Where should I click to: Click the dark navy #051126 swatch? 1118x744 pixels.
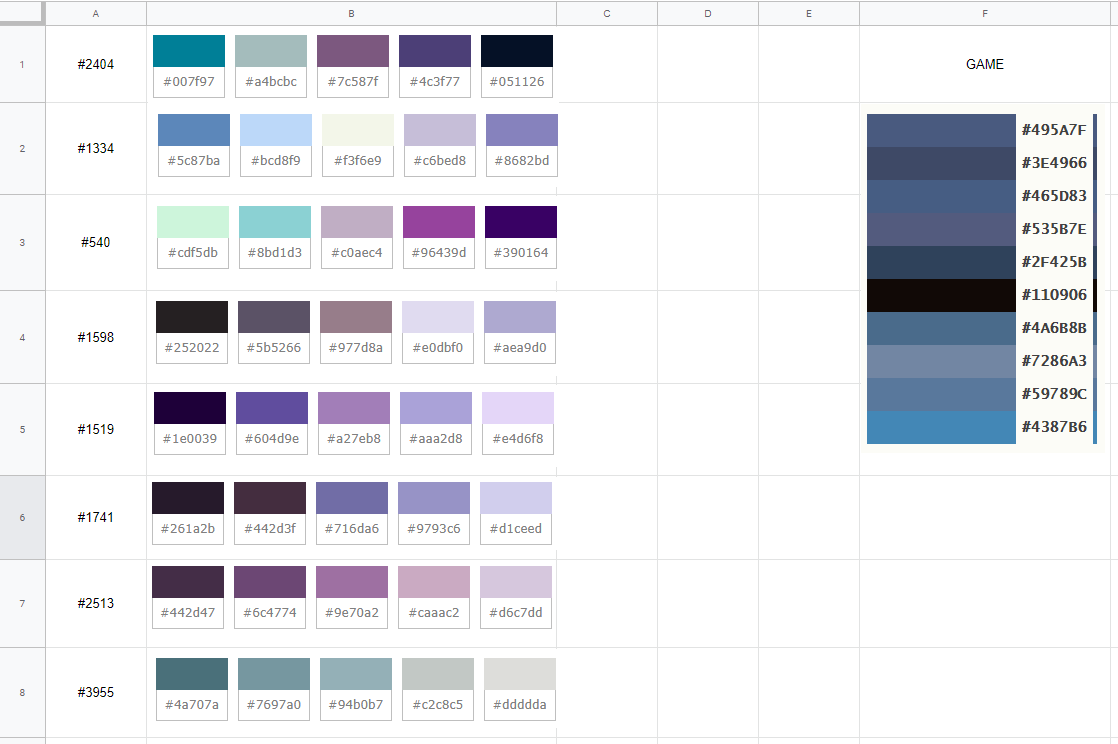517,51
